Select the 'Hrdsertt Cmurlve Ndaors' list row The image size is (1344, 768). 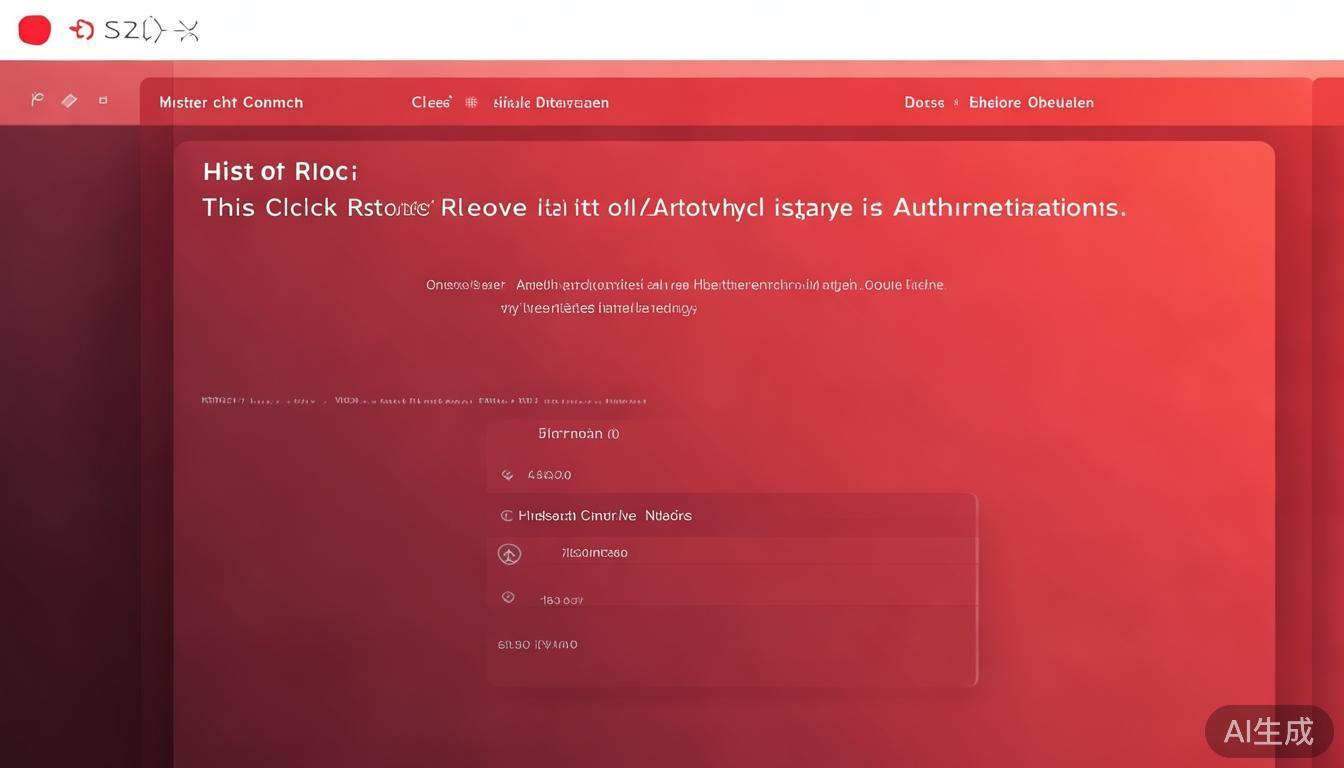click(605, 516)
